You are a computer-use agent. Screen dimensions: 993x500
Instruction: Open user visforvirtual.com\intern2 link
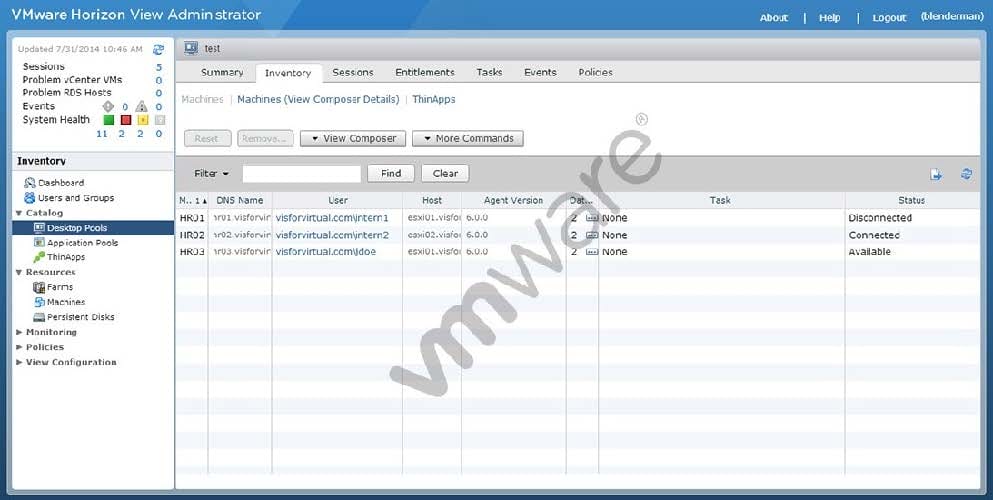click(332, 235)
